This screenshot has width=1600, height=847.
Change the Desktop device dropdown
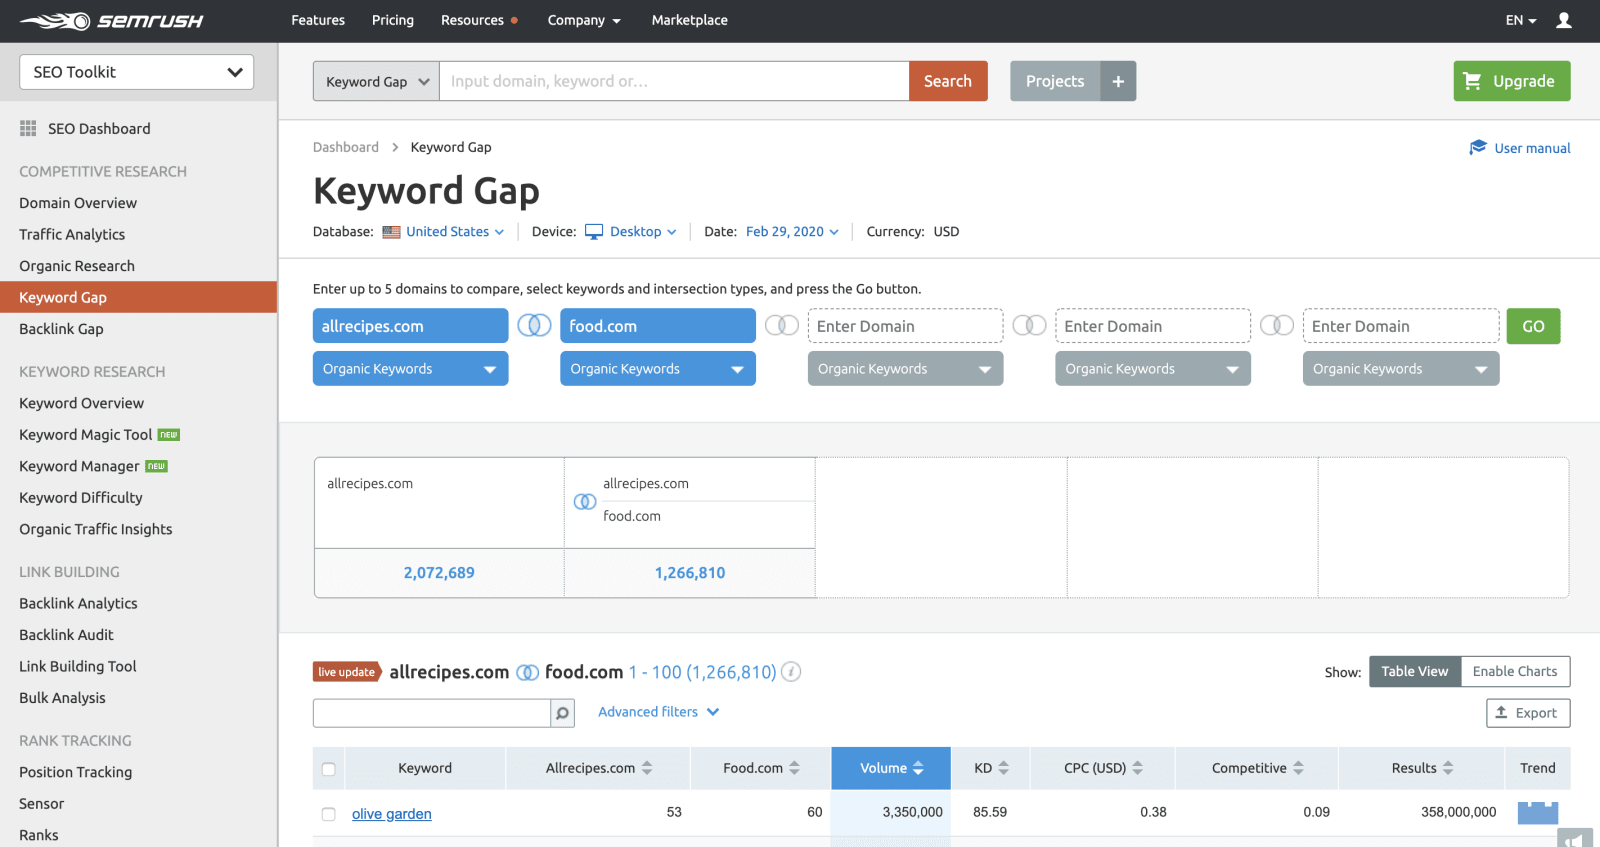643,231
